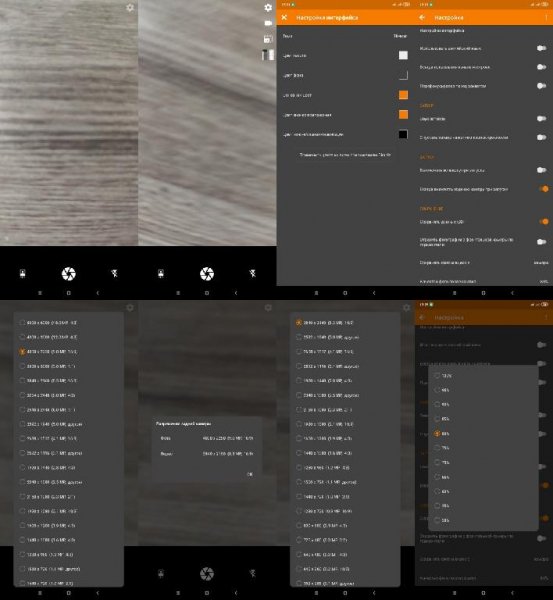Open the Фото resolution row in the dialog
The height and width of the screenshot is (600, 553).
point(207,438)
